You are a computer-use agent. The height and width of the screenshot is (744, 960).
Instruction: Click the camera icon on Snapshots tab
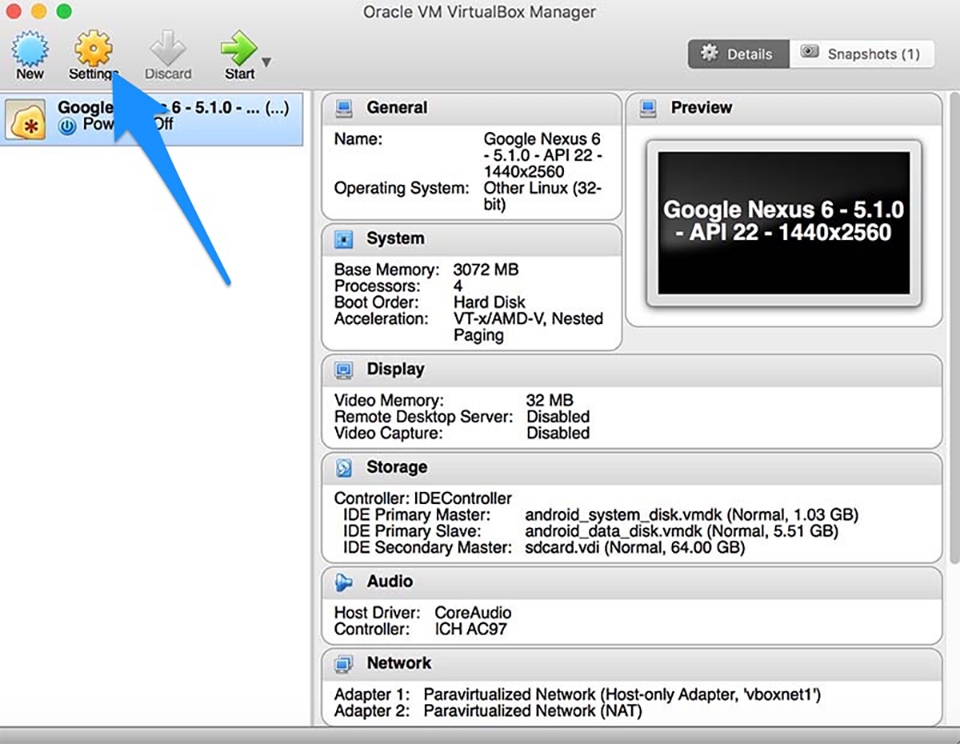809,51
